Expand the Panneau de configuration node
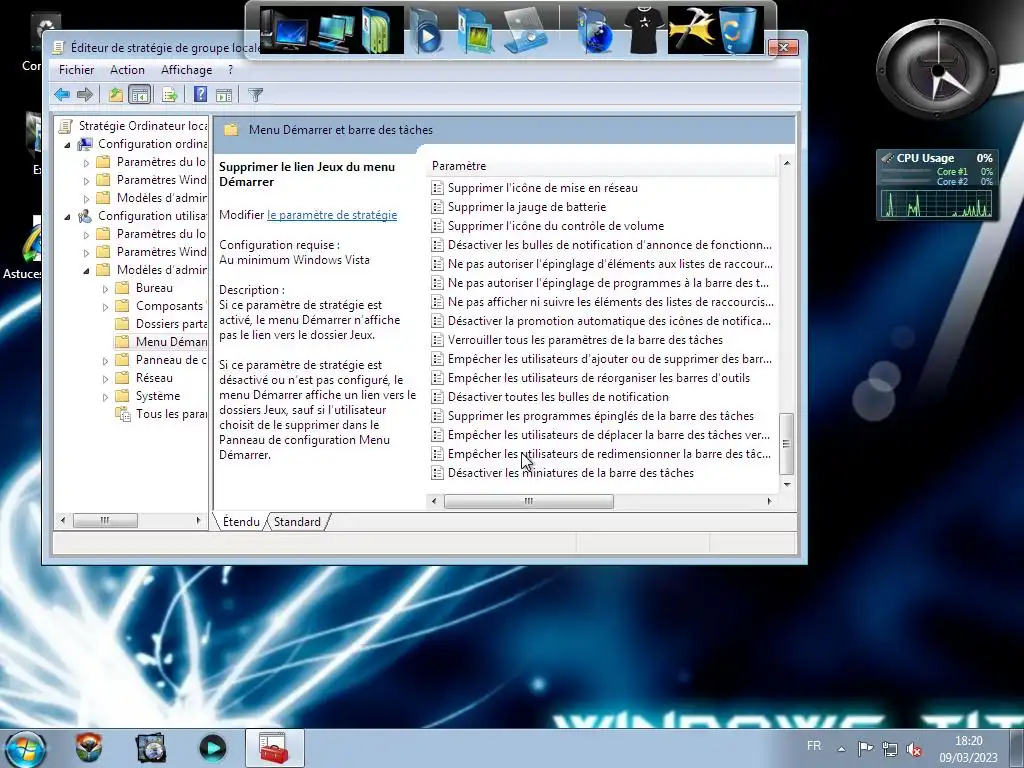Viewport: 1024px width, 768px height. (x=105, y=360)
